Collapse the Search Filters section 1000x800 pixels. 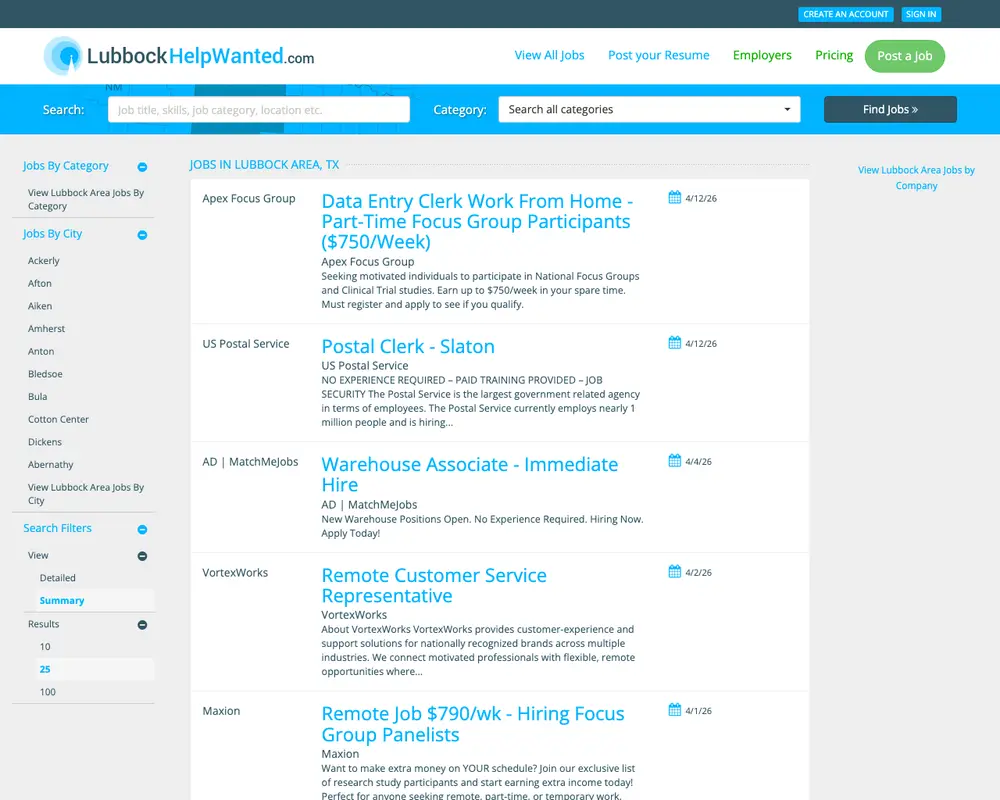142,530
